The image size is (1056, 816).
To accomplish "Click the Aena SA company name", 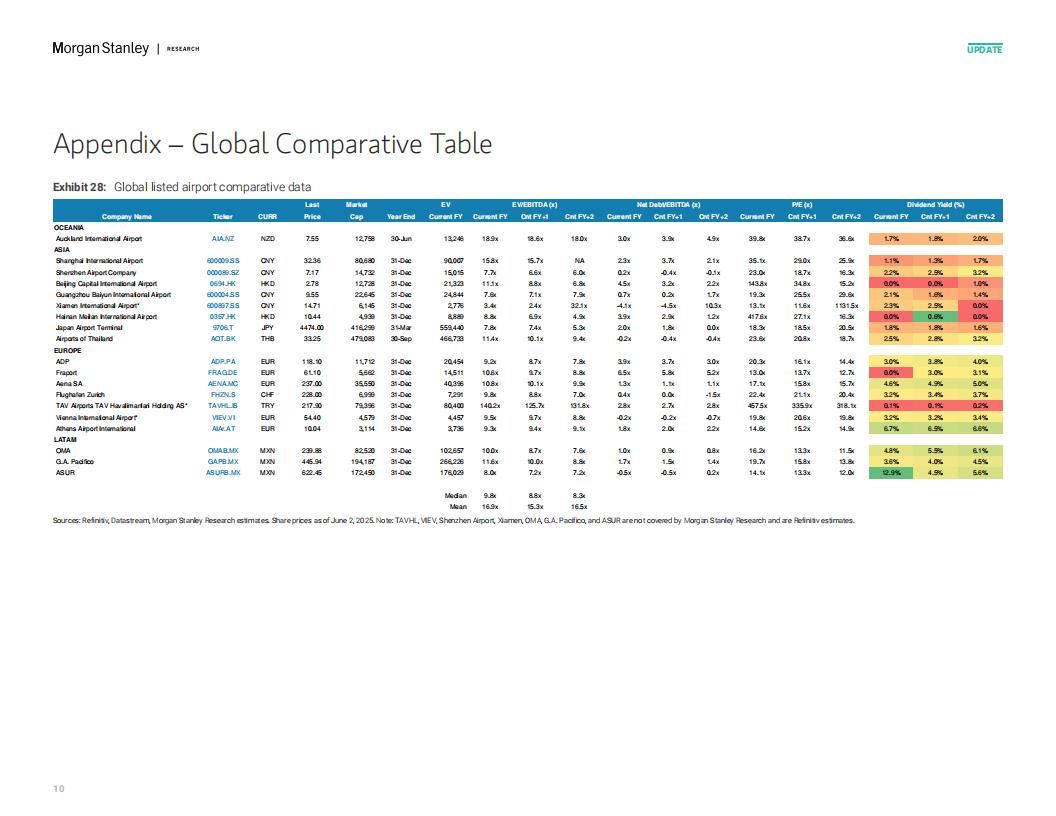I will [69, 384].
